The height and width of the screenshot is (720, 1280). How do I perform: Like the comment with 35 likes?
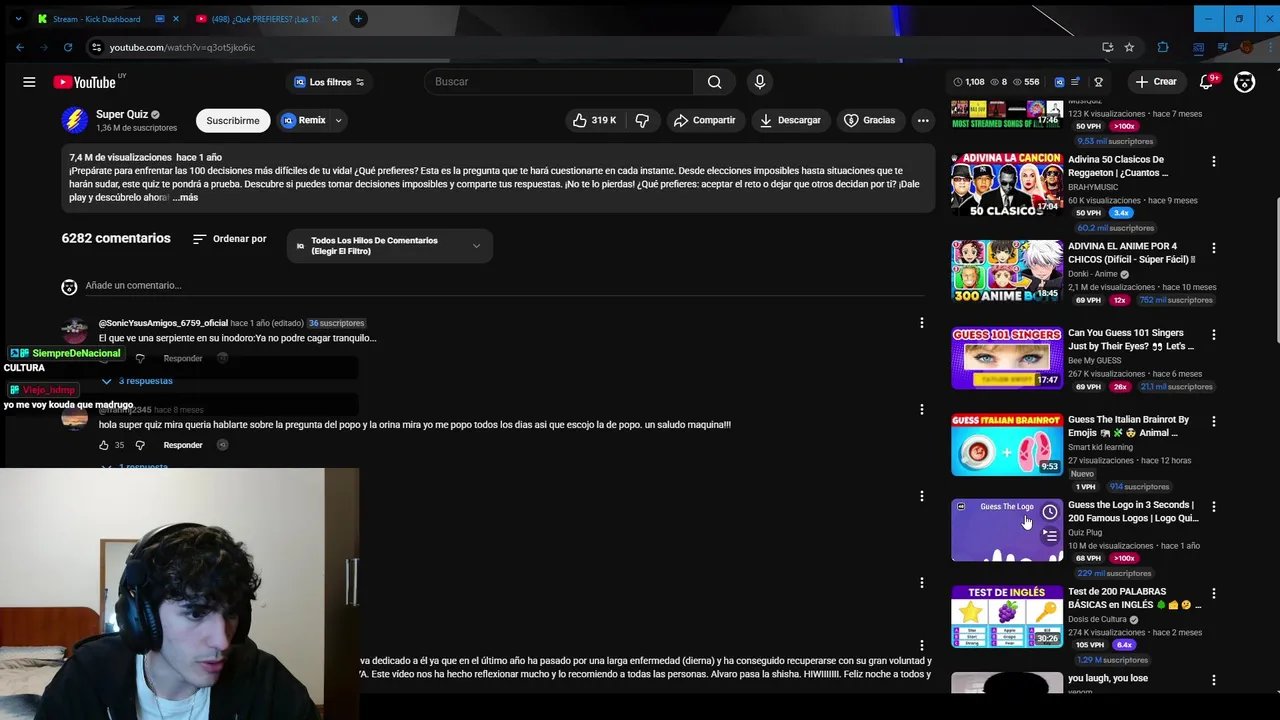coord(104,445)
